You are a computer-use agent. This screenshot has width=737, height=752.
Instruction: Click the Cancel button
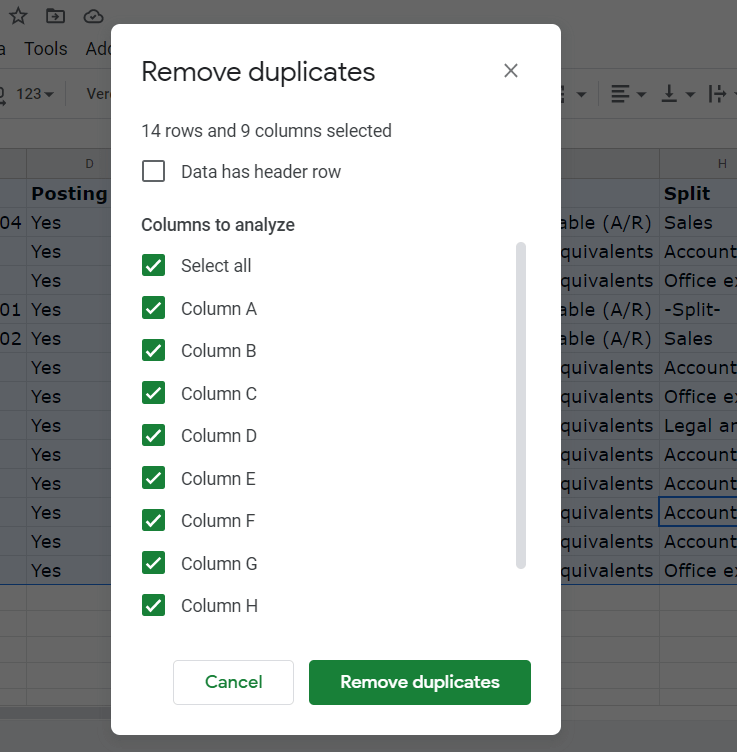234,682
